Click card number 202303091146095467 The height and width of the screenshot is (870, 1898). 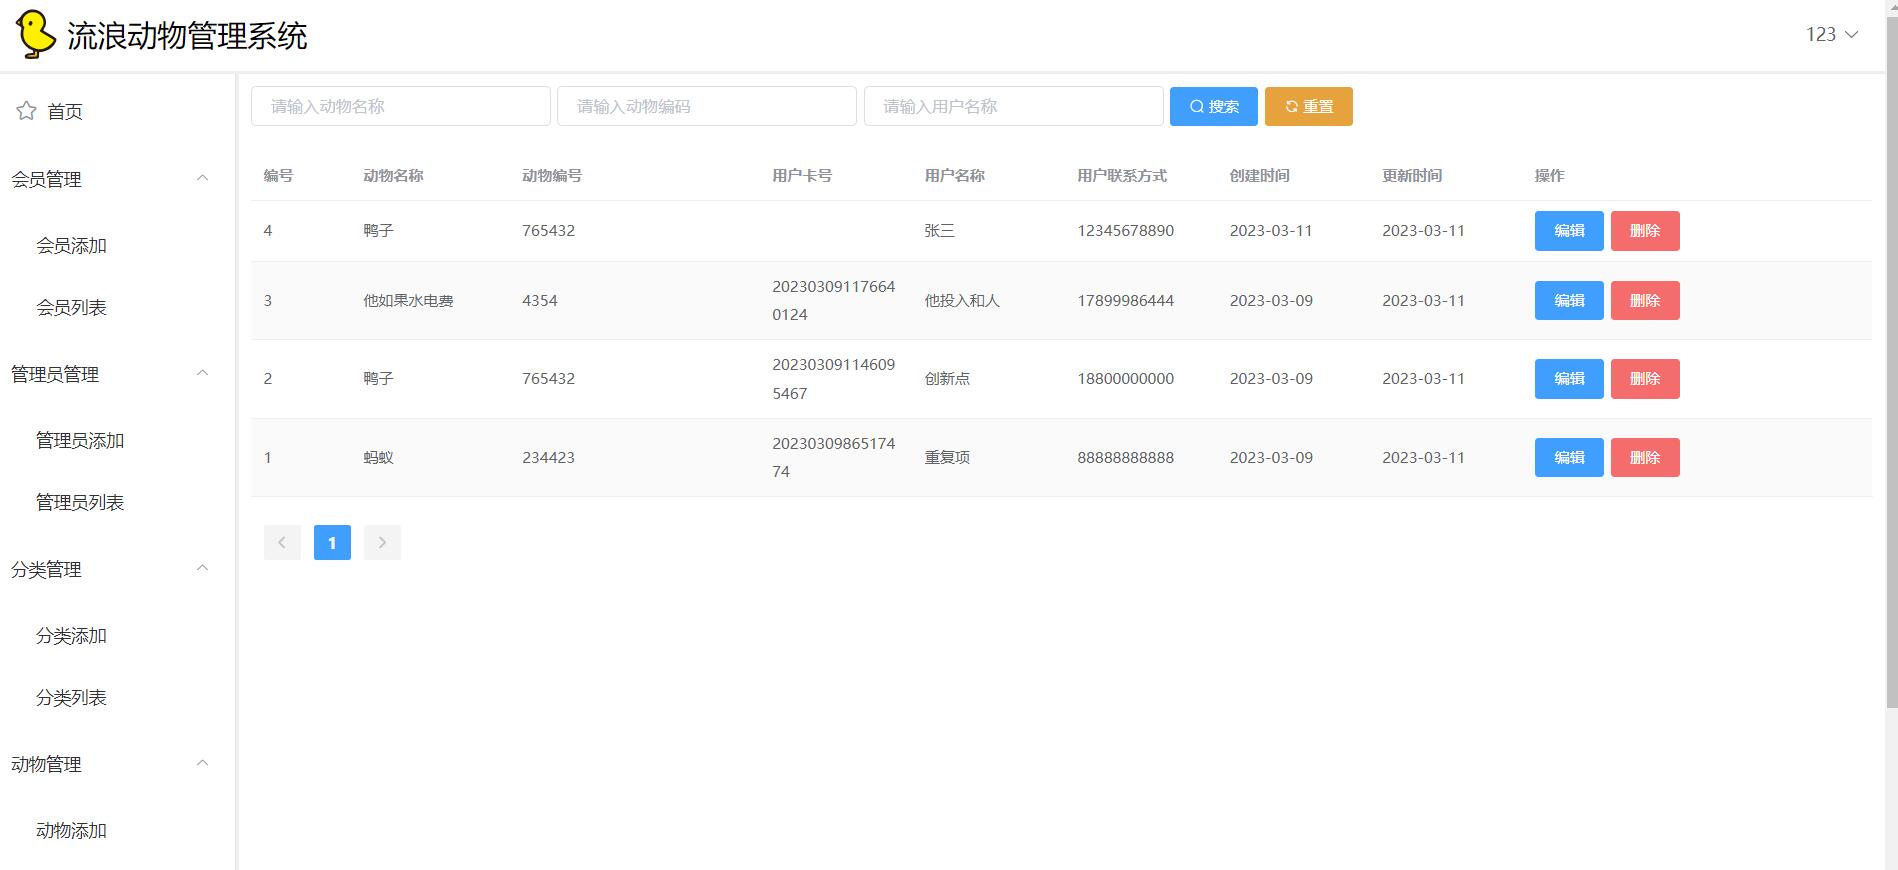click(x=833, y=379)
